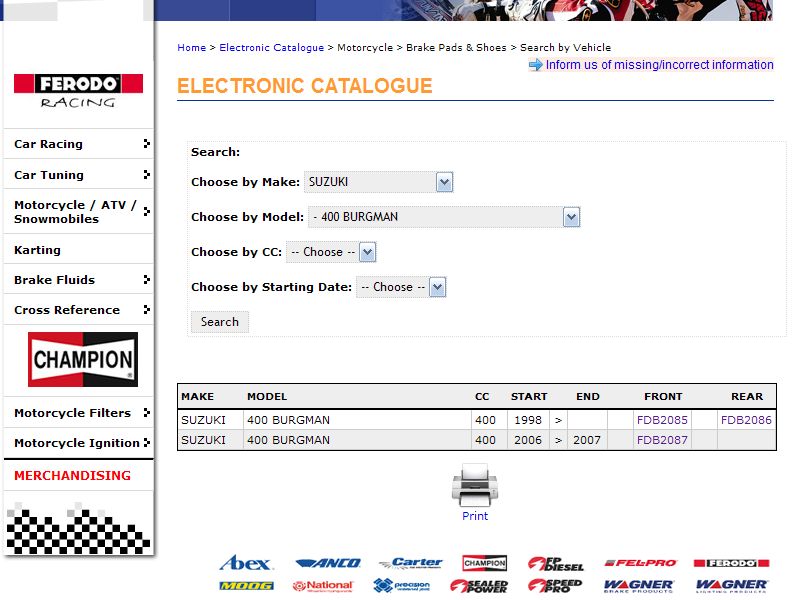Image resolution: width=800 pixels, height=600 pixels.
Task: Open the Ferodo logo in the footer
Action: point(731,563)
